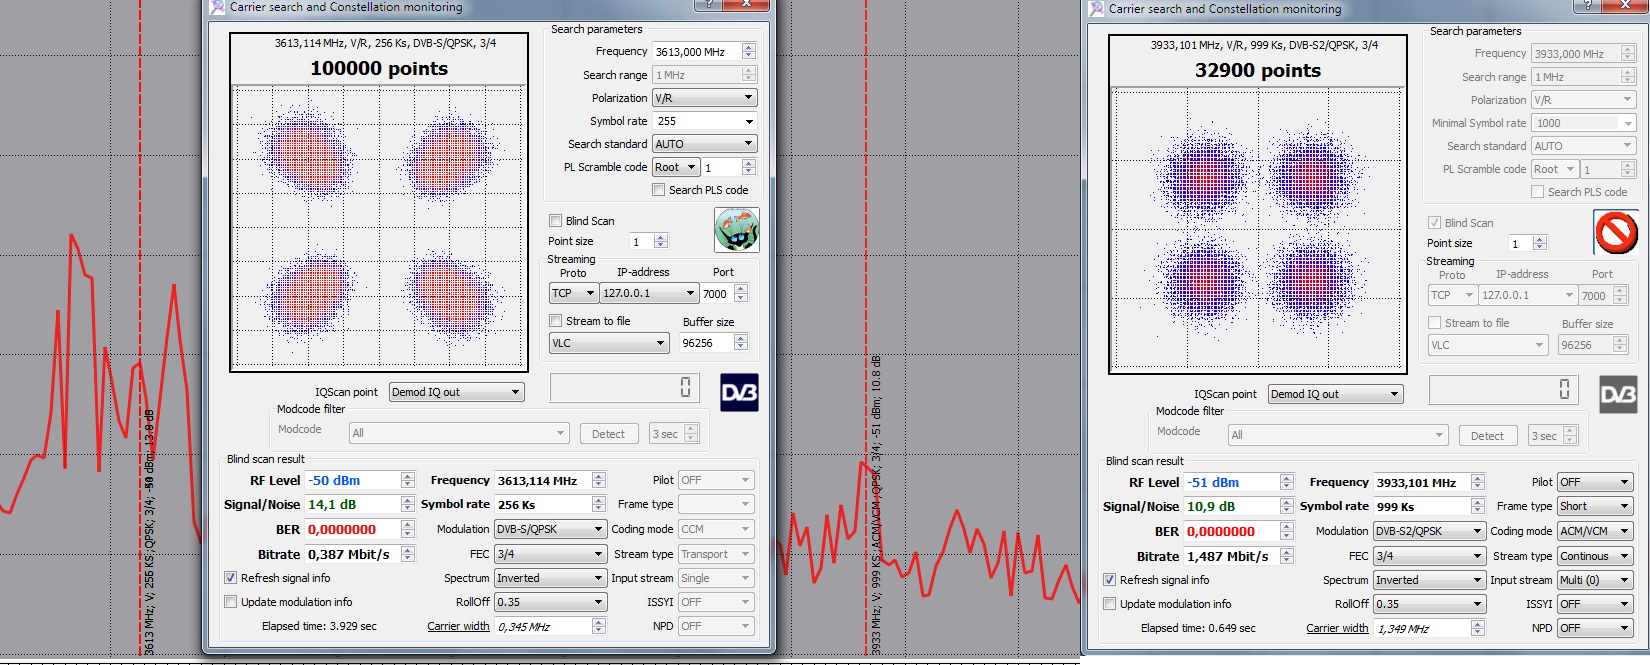1650x665 pixels.
Task: Toggle the Blind Scan checkbox in right window
Action: coord(1434,223)
